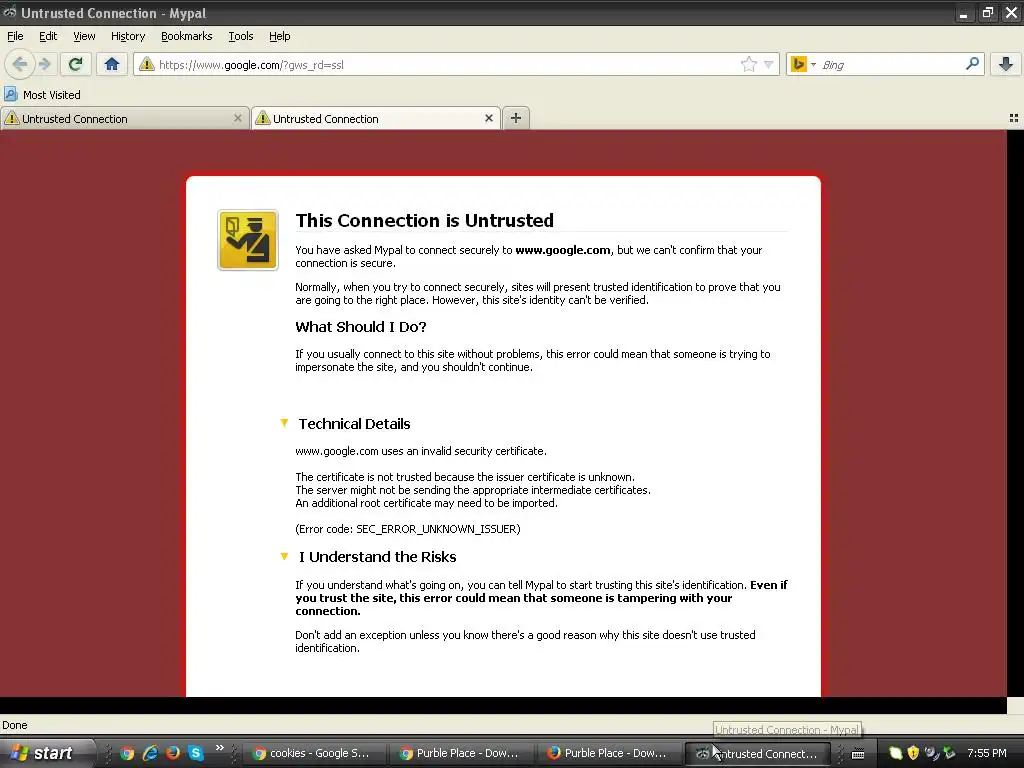Open the bookmarks dropdown arrow beside star
This screenshot has width=1024, height=768.
769,64
